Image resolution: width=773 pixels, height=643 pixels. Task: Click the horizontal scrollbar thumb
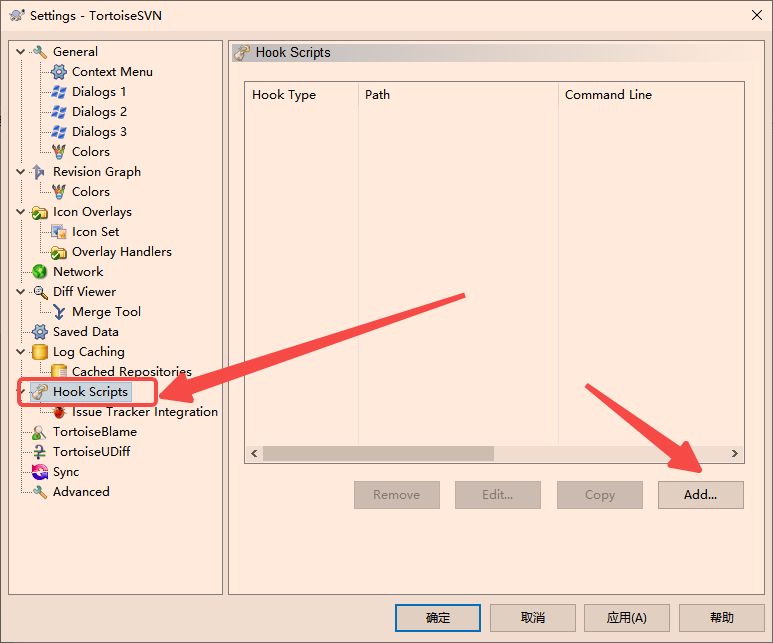[378, 454]
